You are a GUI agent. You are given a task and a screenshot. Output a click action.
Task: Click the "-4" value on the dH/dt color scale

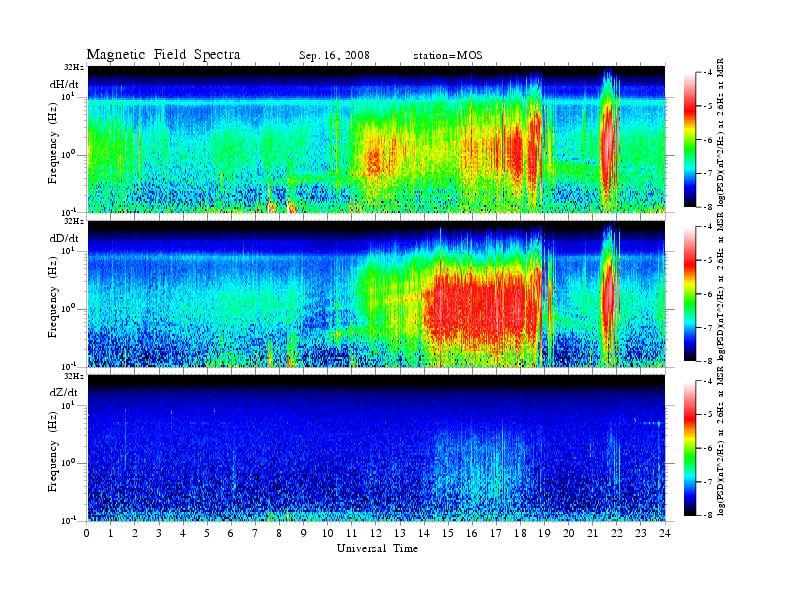coord(708,73)
